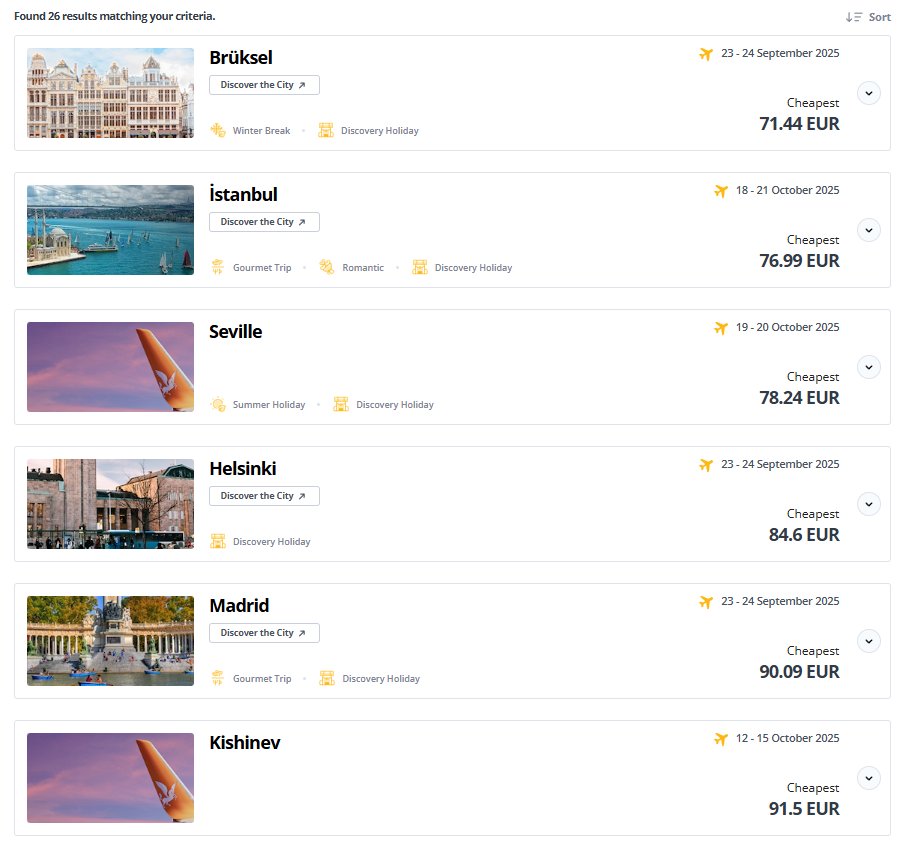Image resolution: width=908 pixels, height=854 pixels.
Task: Click the Summer Holiday icon under Seville
Action: (x=218, y=404)
